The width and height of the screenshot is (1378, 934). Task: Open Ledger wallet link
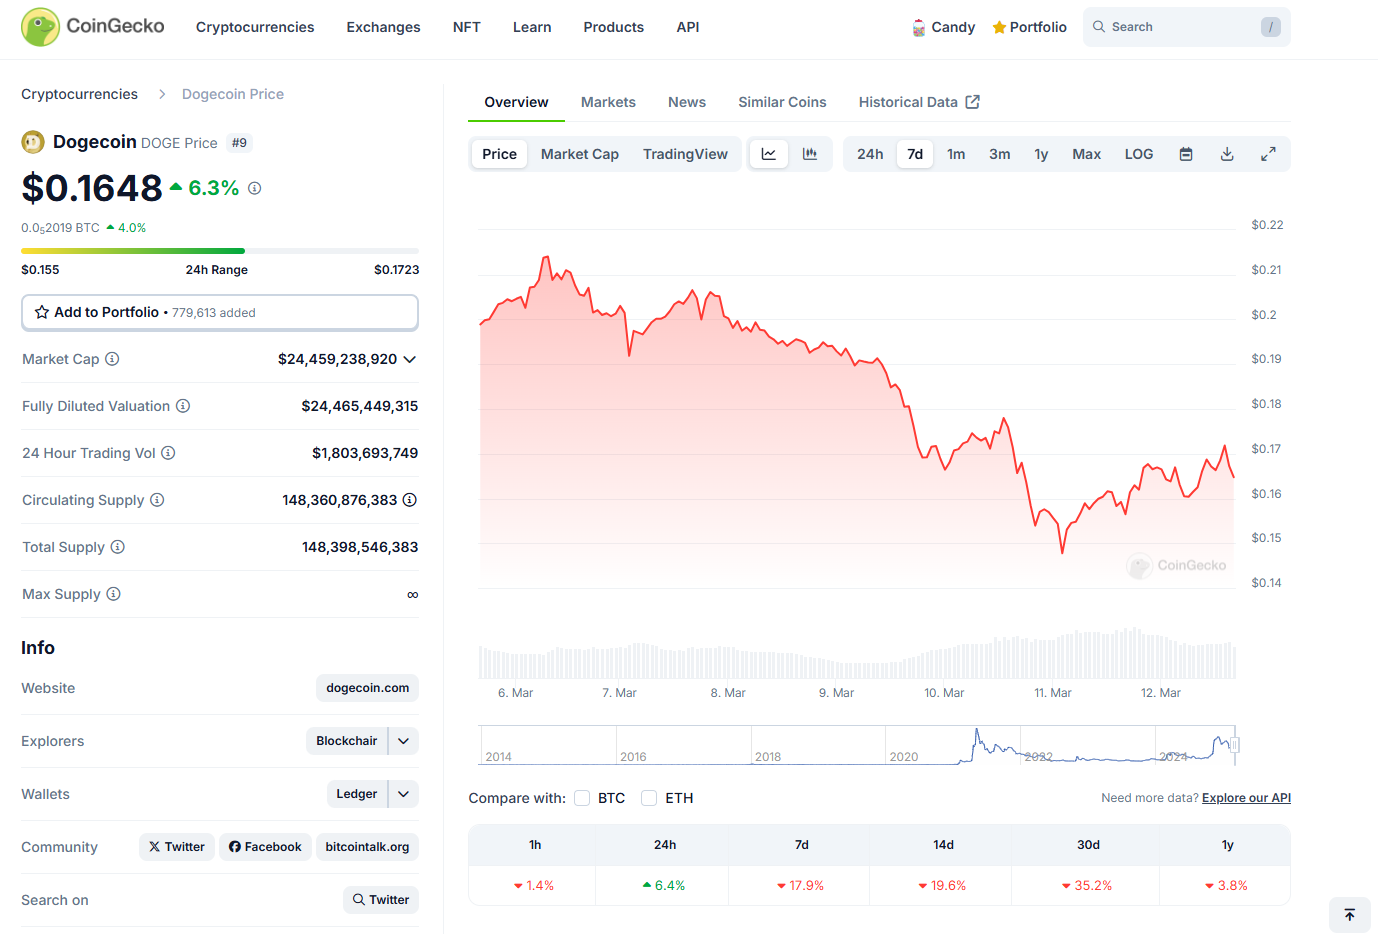(357, 794)
